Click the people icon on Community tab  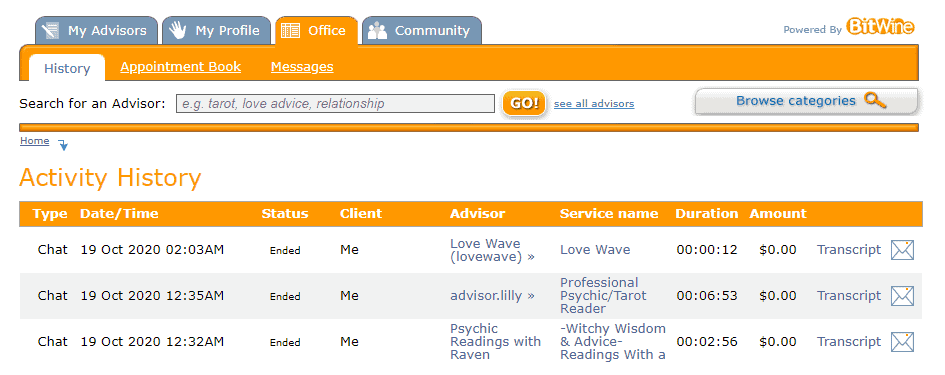point(377,31)
